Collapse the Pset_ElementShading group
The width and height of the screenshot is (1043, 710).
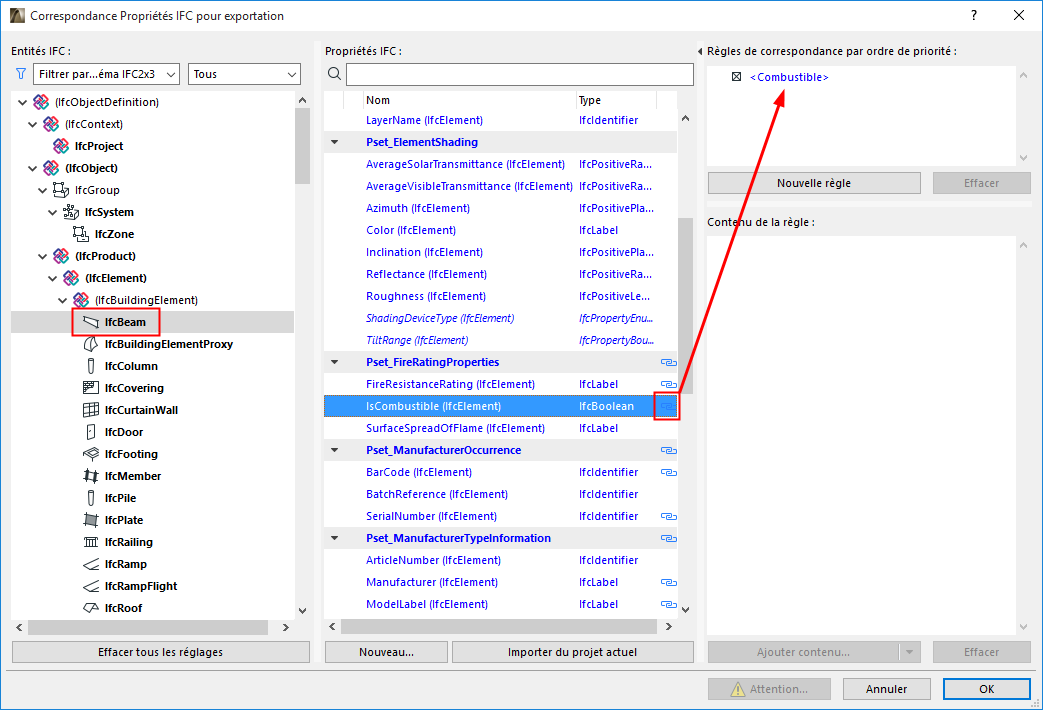click(335, 142)
